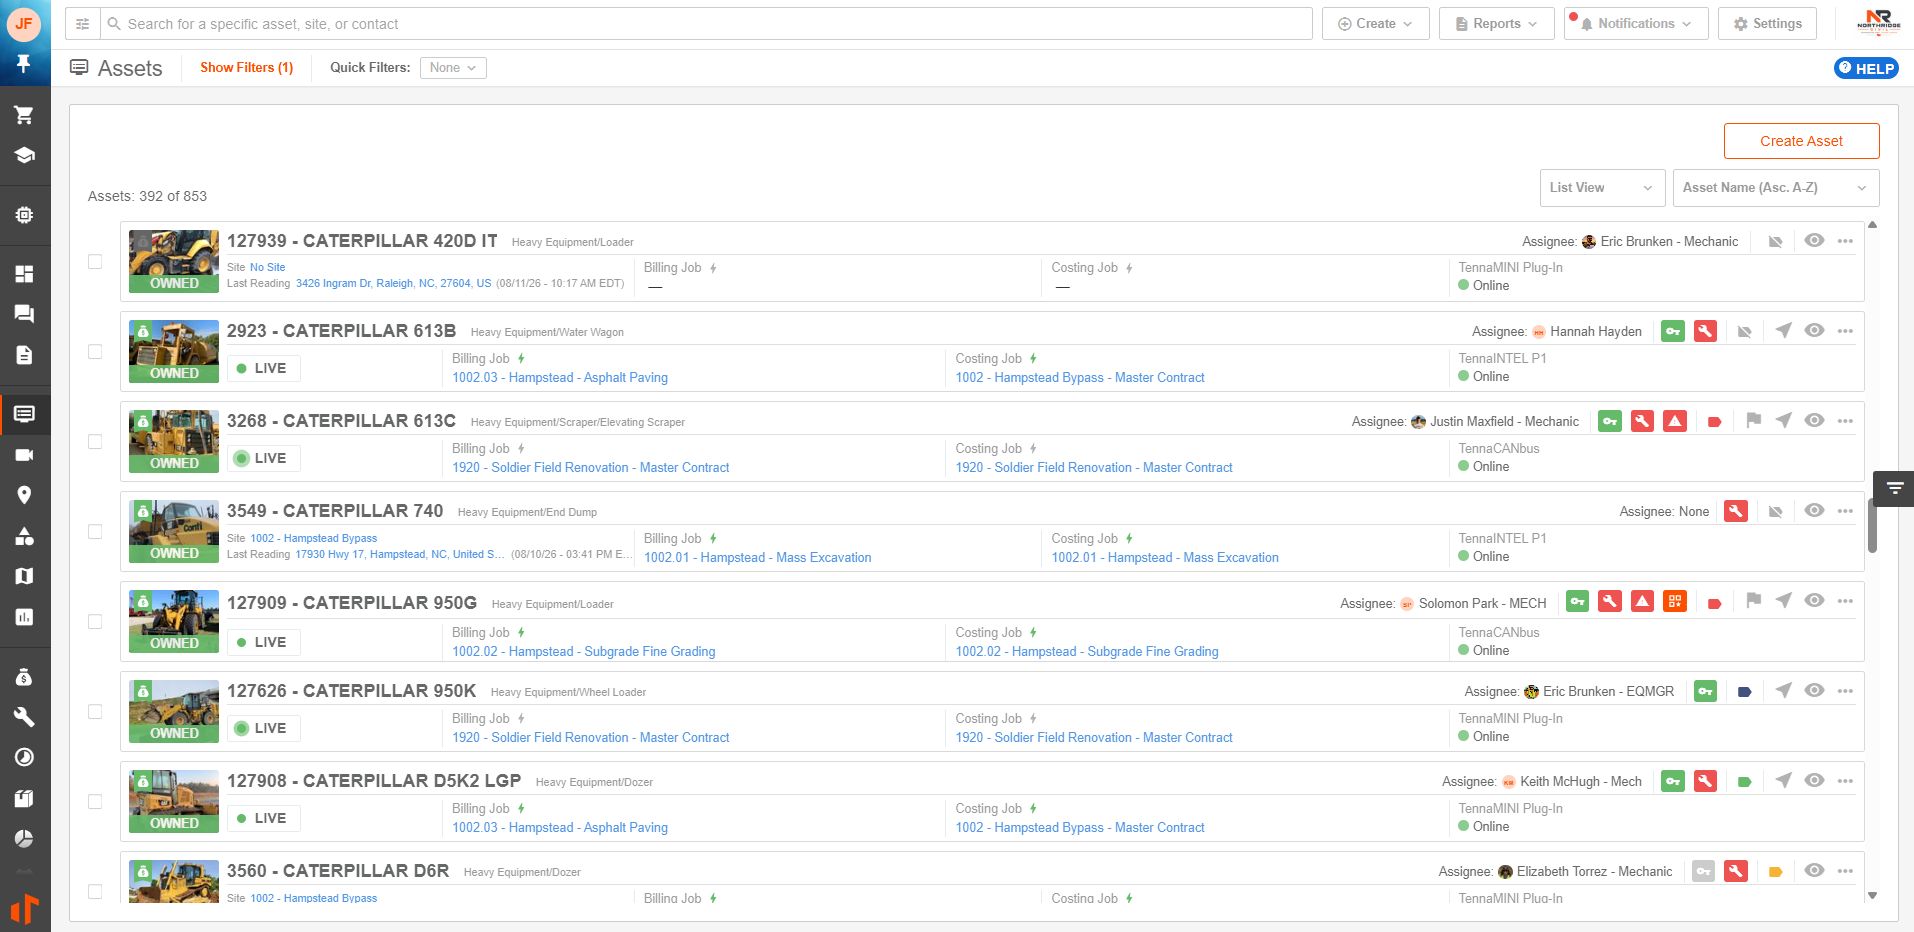Open the bar chart icon in sidebar
The image size is (1914, 932).
[x=24, y=617]
